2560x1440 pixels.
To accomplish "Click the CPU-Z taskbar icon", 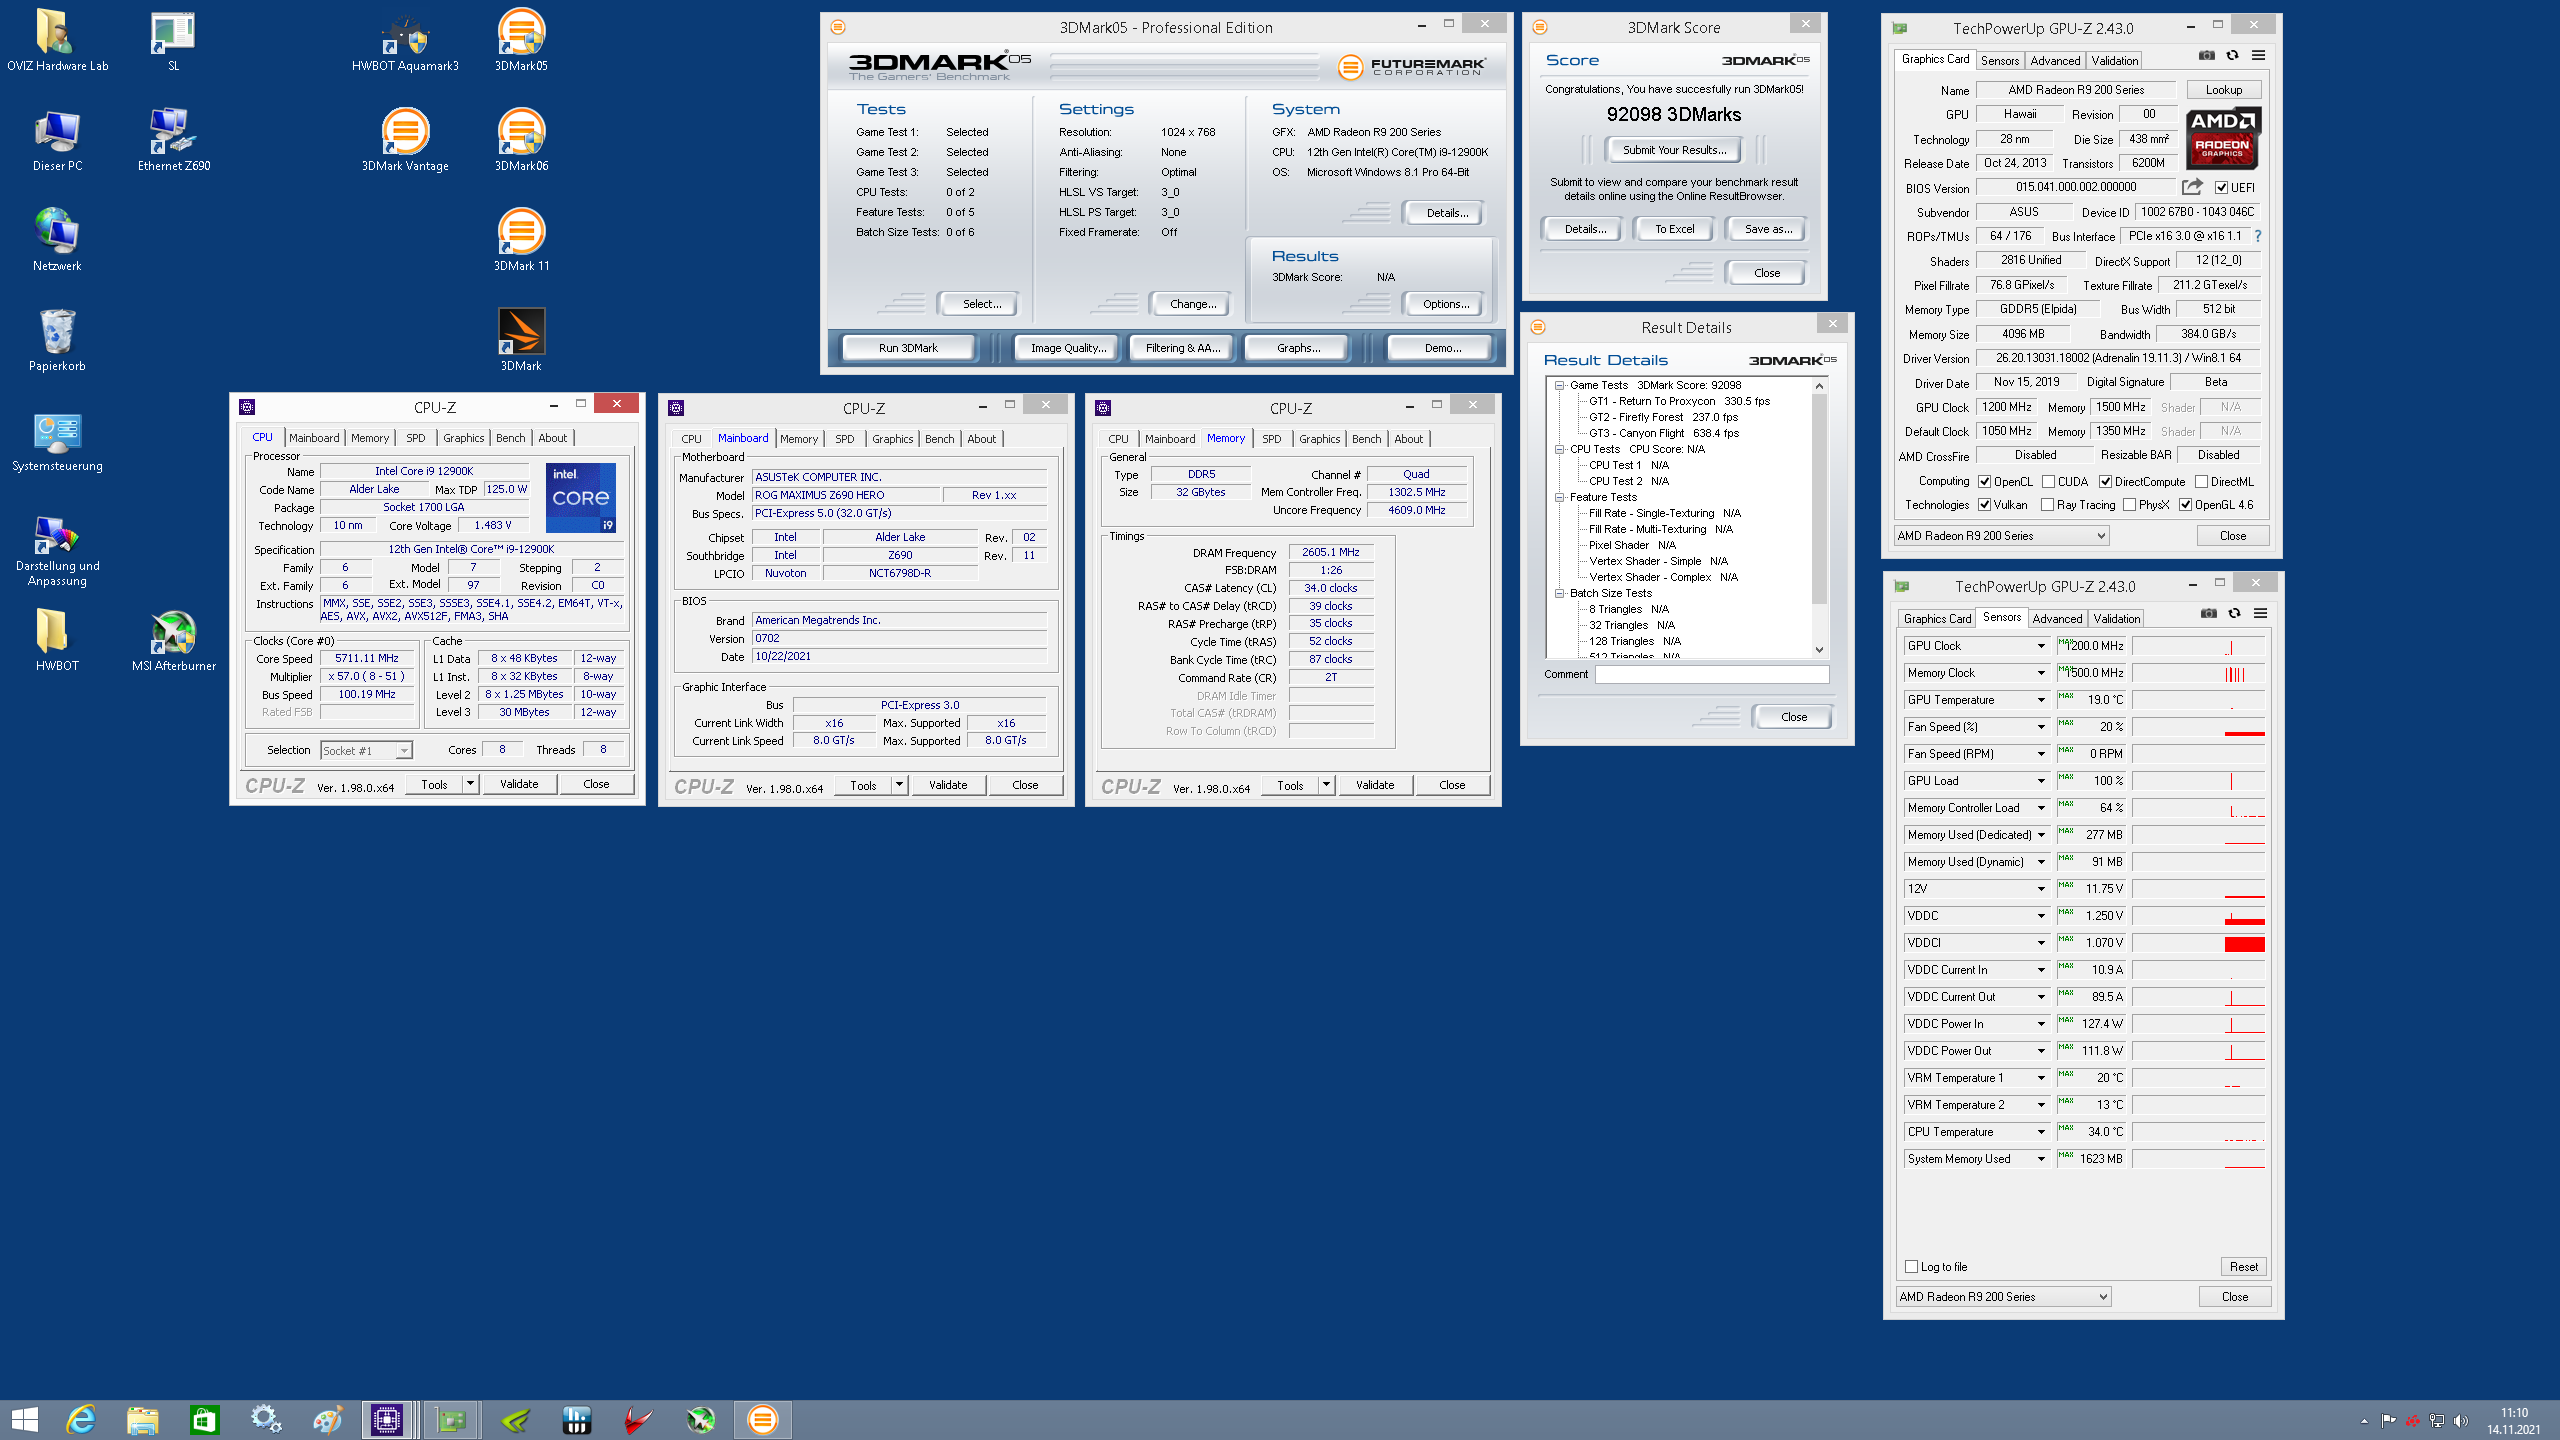I will (x=386, y=1419).
